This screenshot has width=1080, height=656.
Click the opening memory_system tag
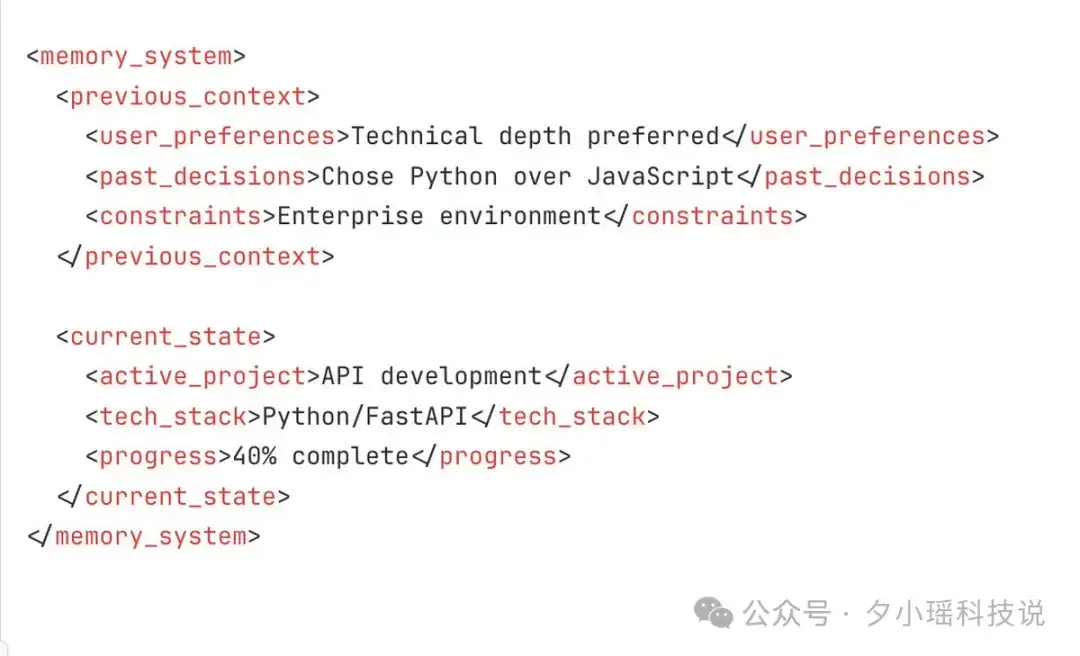136,57
